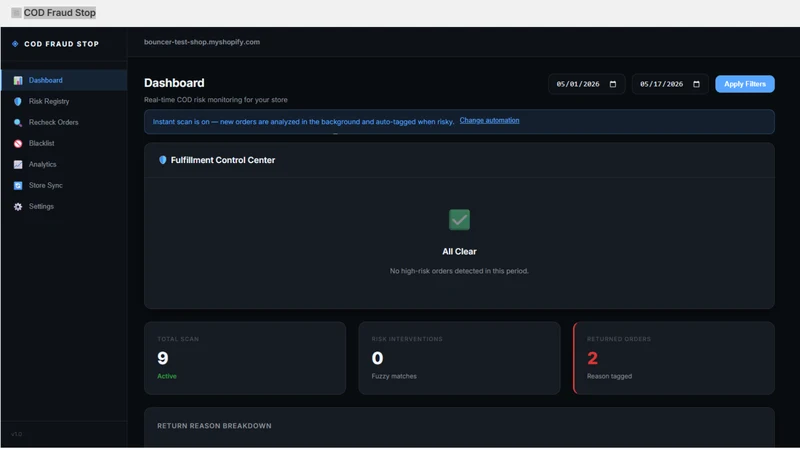Open the end date calendar picker icon
Viewport: 800px width, 450px height.
point(696,84)
